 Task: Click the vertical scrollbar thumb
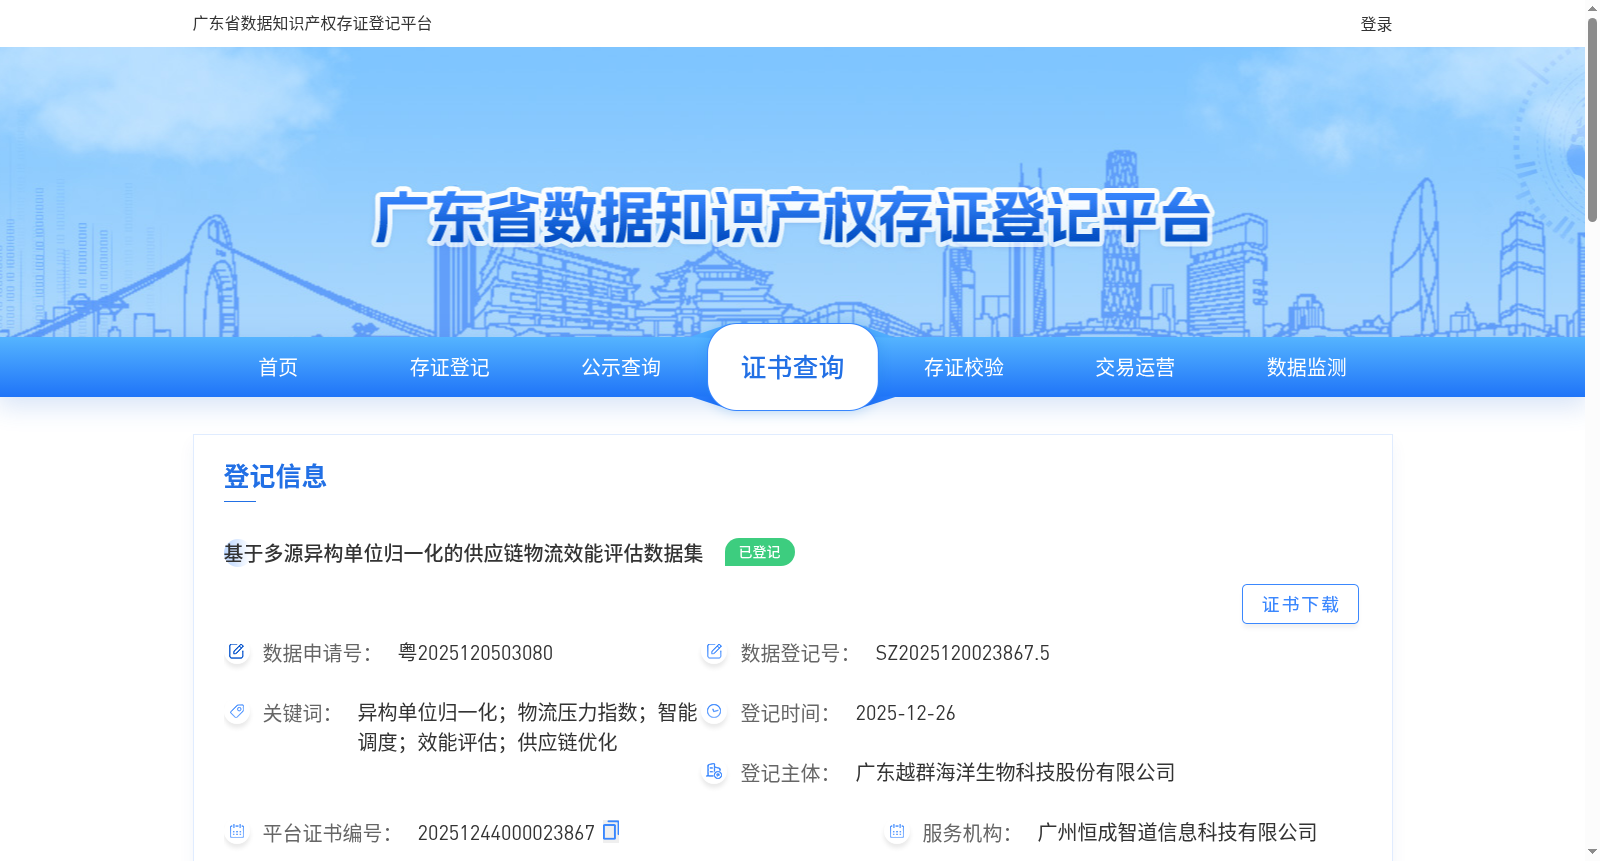[x=1592, y=118]
